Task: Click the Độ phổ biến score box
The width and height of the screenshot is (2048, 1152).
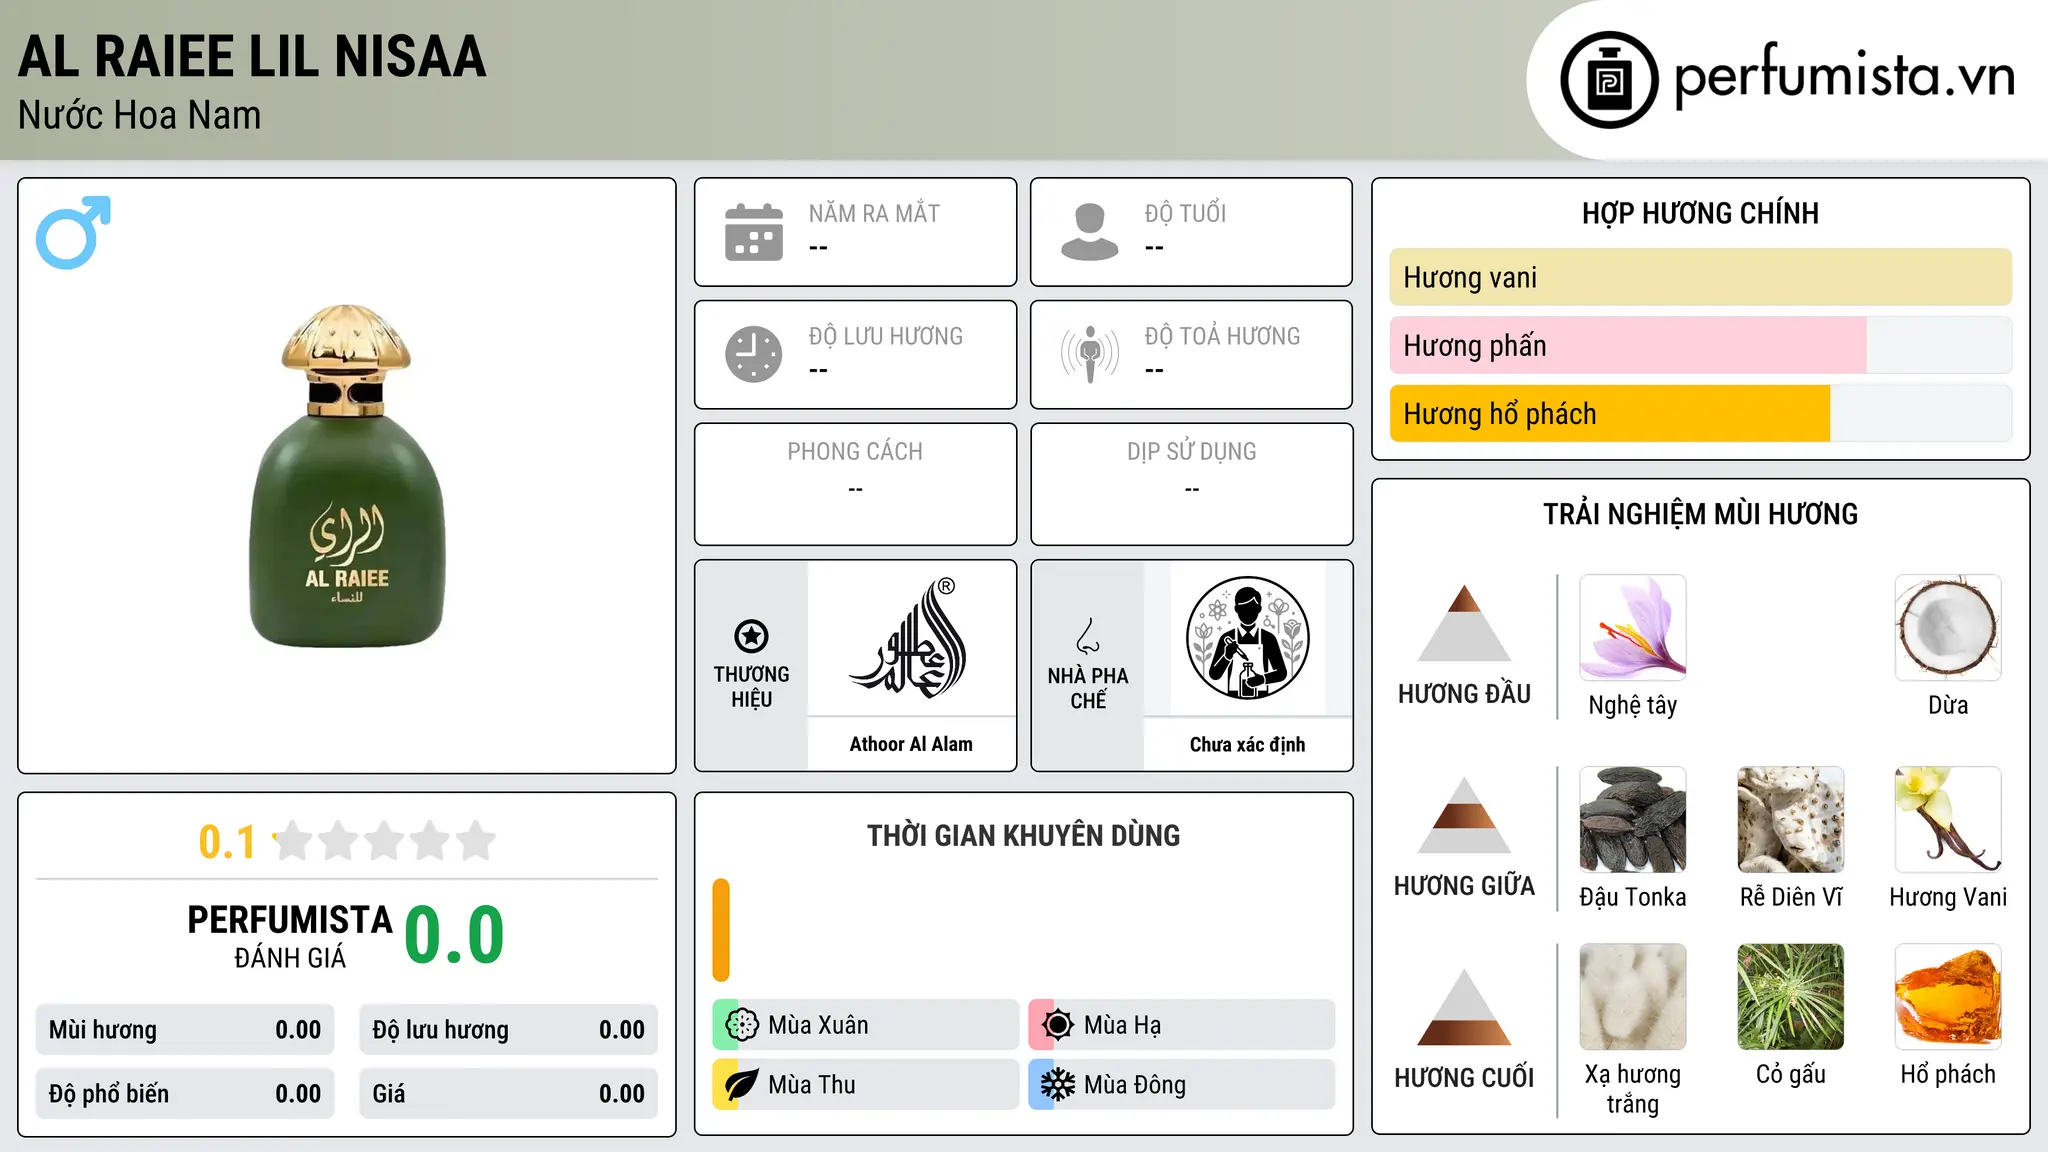Action: point(185,1094)
